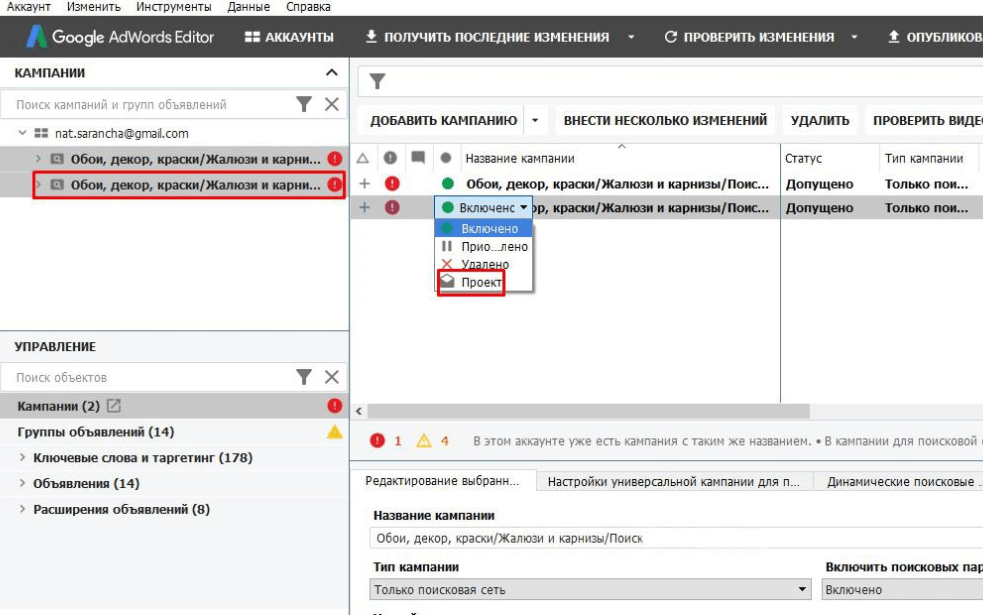Open the Данные menu

coord(248,7)
